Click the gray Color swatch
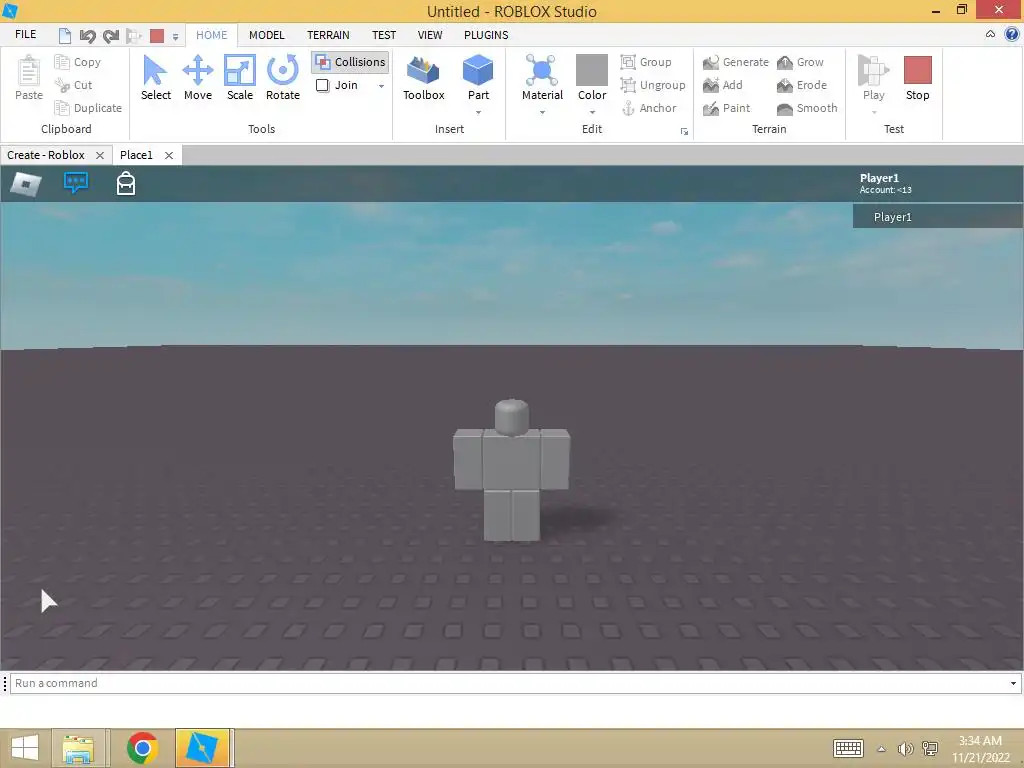 pos(592,69)
